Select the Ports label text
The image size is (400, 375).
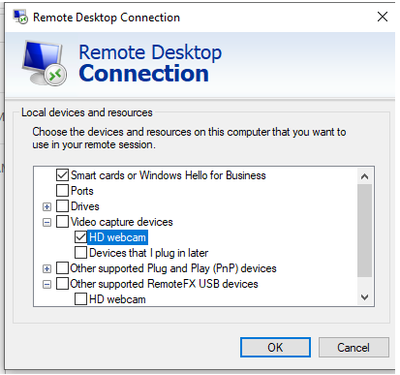point(82,191)
